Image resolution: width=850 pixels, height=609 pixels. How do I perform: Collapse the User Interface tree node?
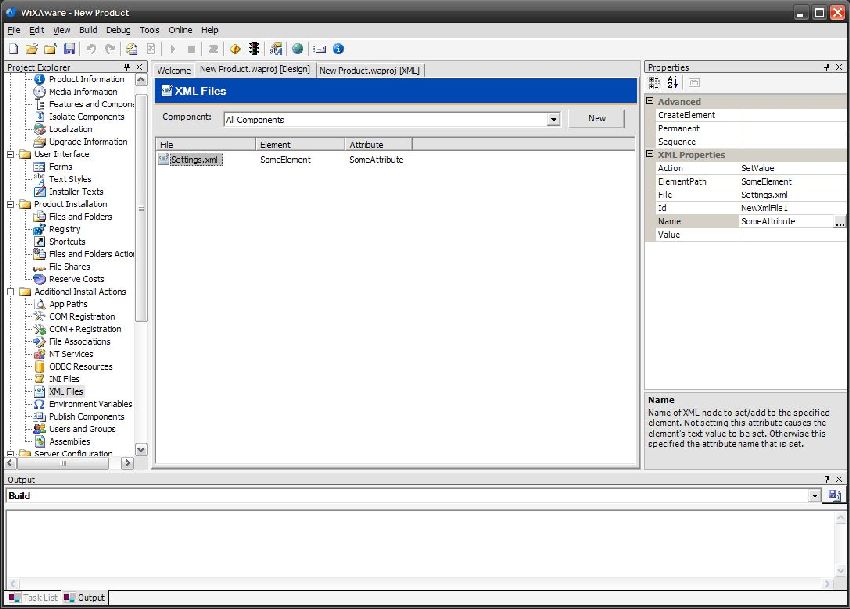pos(10,154)
